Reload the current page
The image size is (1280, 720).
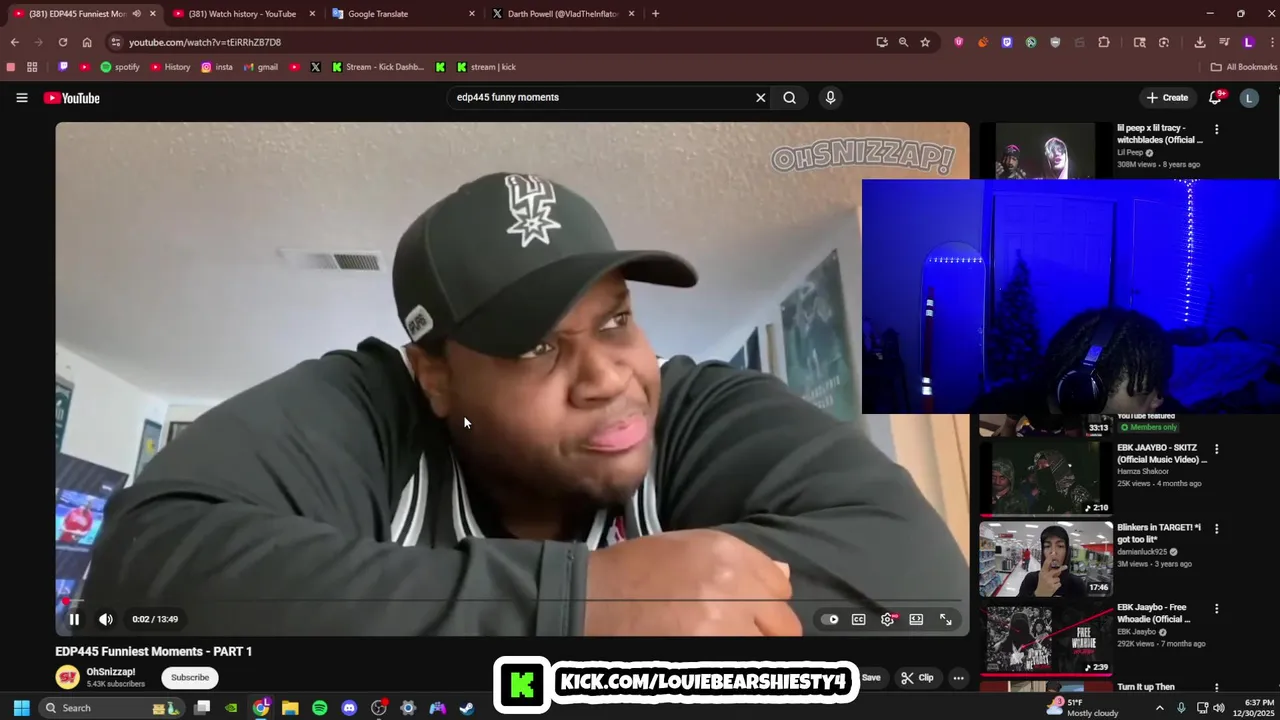63,42
